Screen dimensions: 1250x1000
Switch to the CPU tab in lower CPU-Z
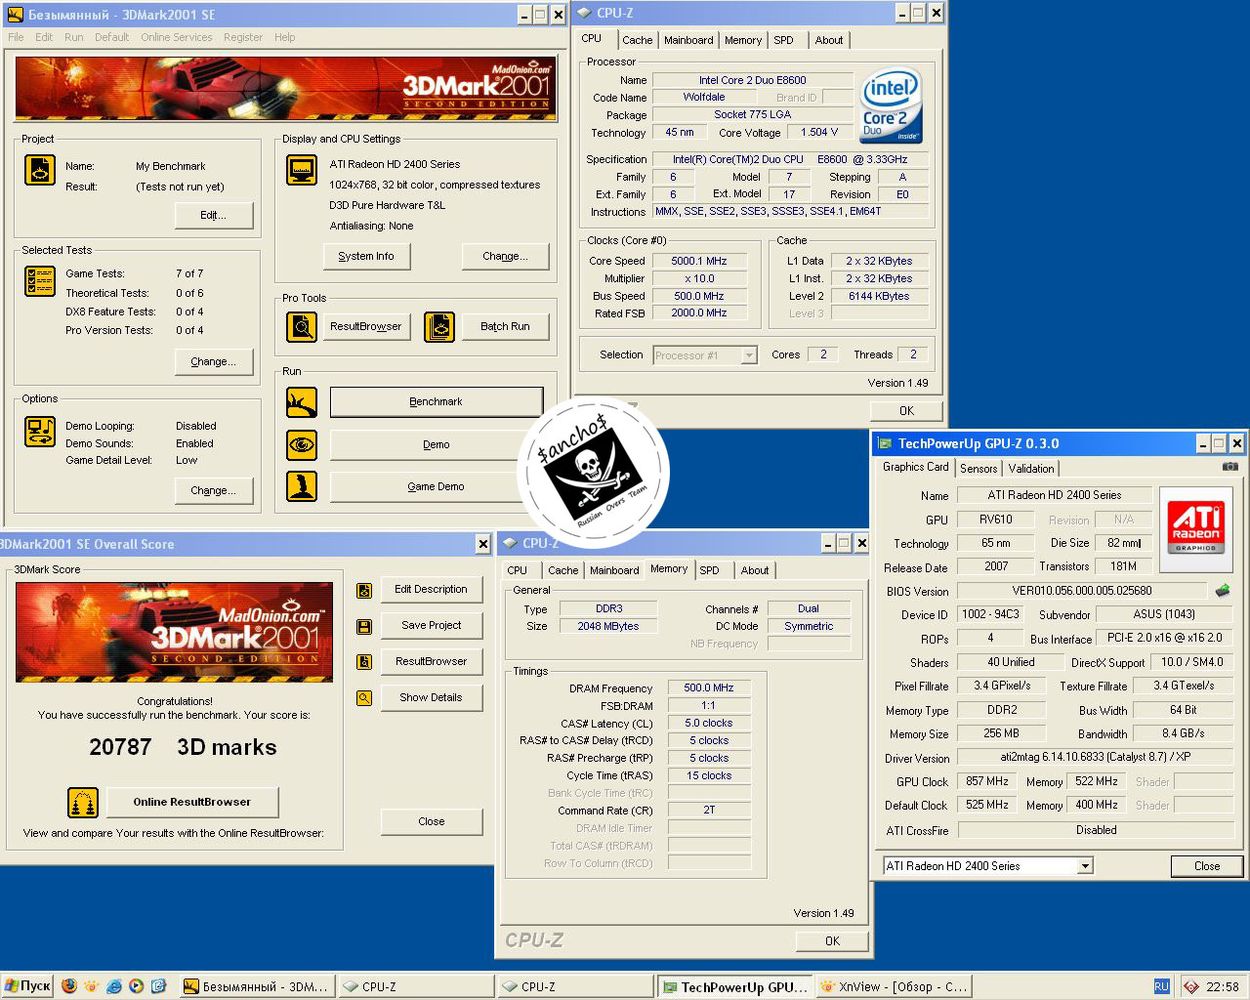click(x=517, y=570)
